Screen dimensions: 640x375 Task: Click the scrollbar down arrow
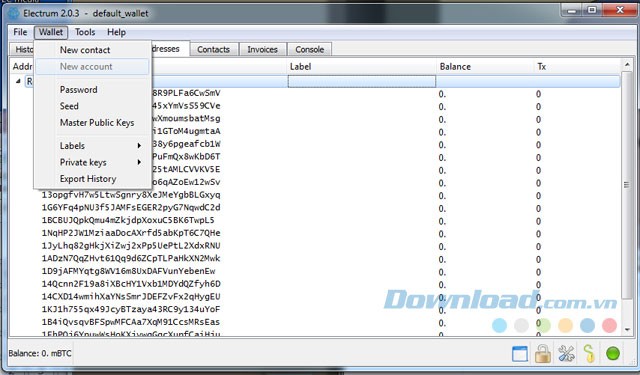[x=627, y=330]
